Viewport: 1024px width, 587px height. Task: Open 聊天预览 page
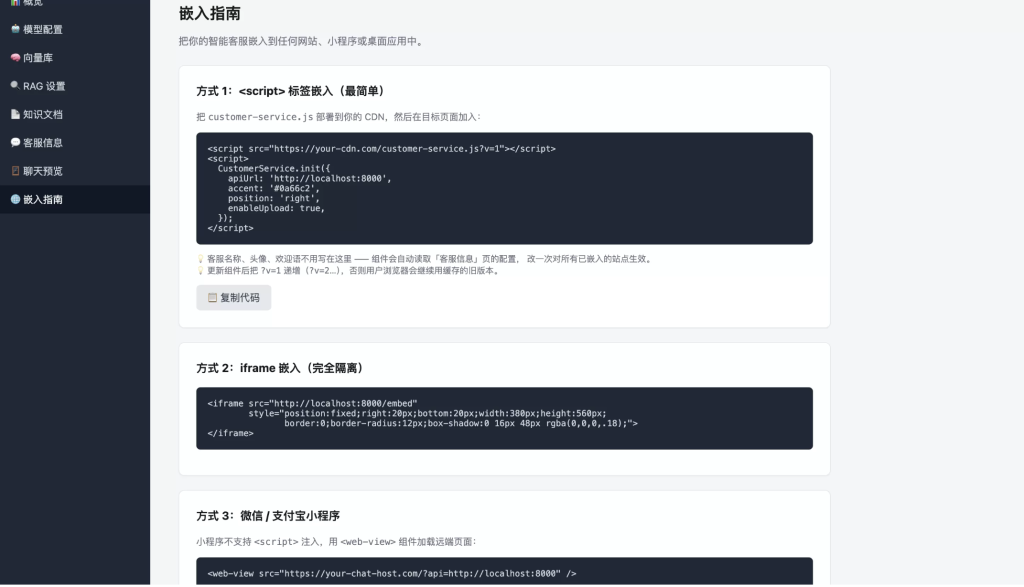pos(74,171)
